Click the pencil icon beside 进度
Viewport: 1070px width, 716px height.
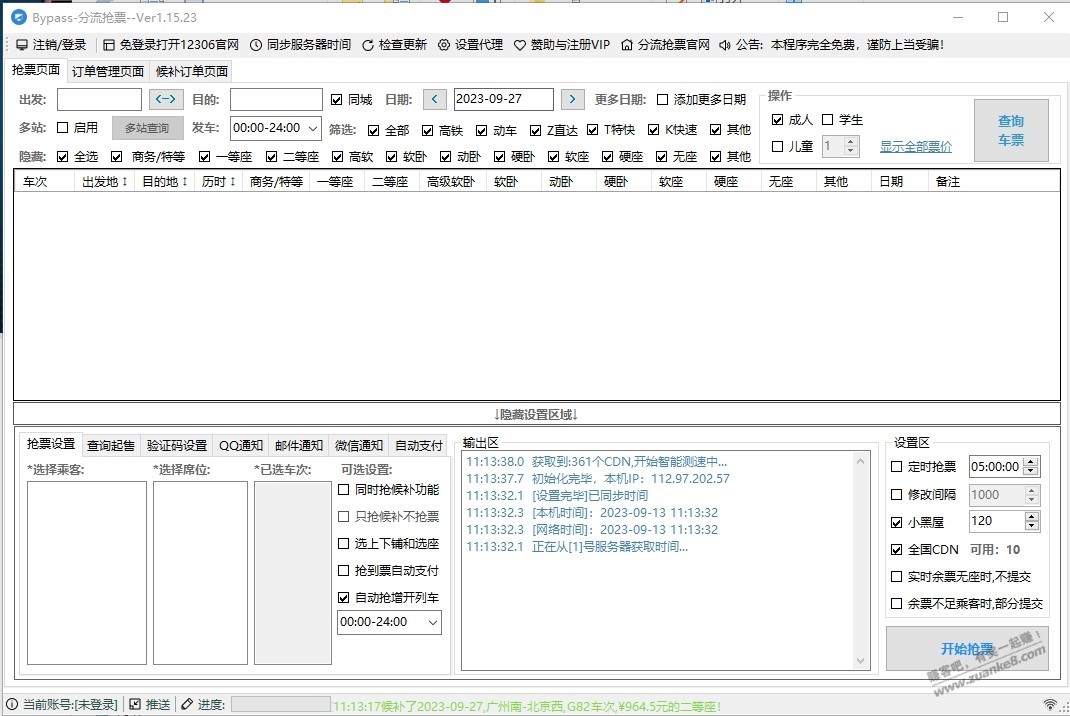(x=187, y=704)
